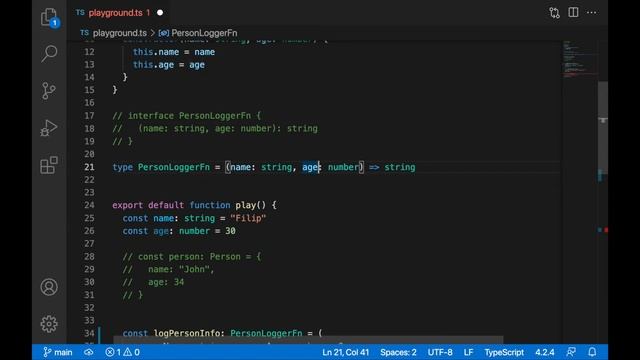Open the Run and Debug view
The width and height of the screenshot is (640, 360).
(x=49, y=128)
